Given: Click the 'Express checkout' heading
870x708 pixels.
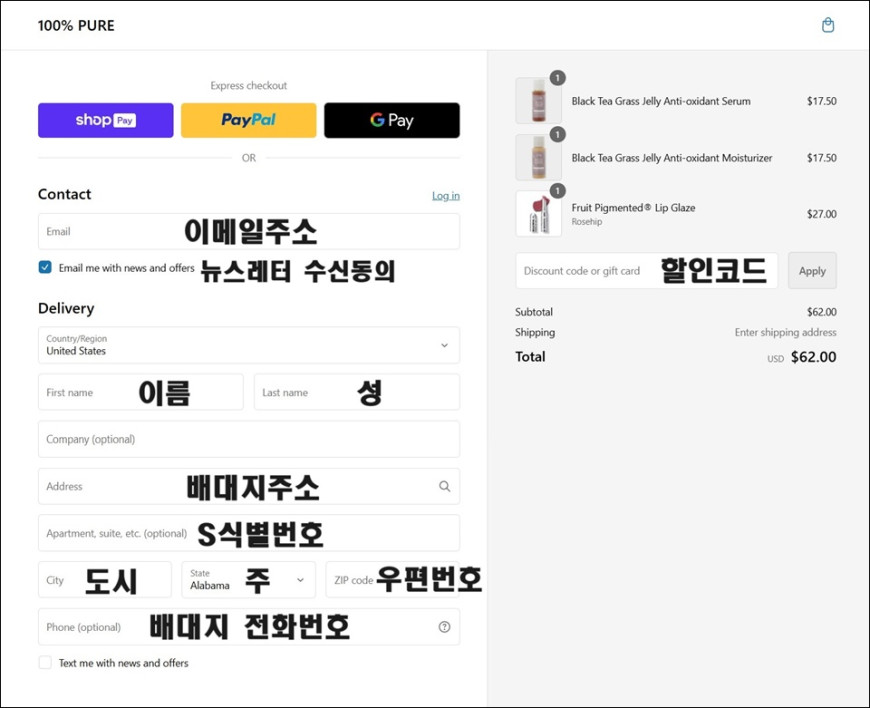Looking at the screenshot, I should click(249, 85).
